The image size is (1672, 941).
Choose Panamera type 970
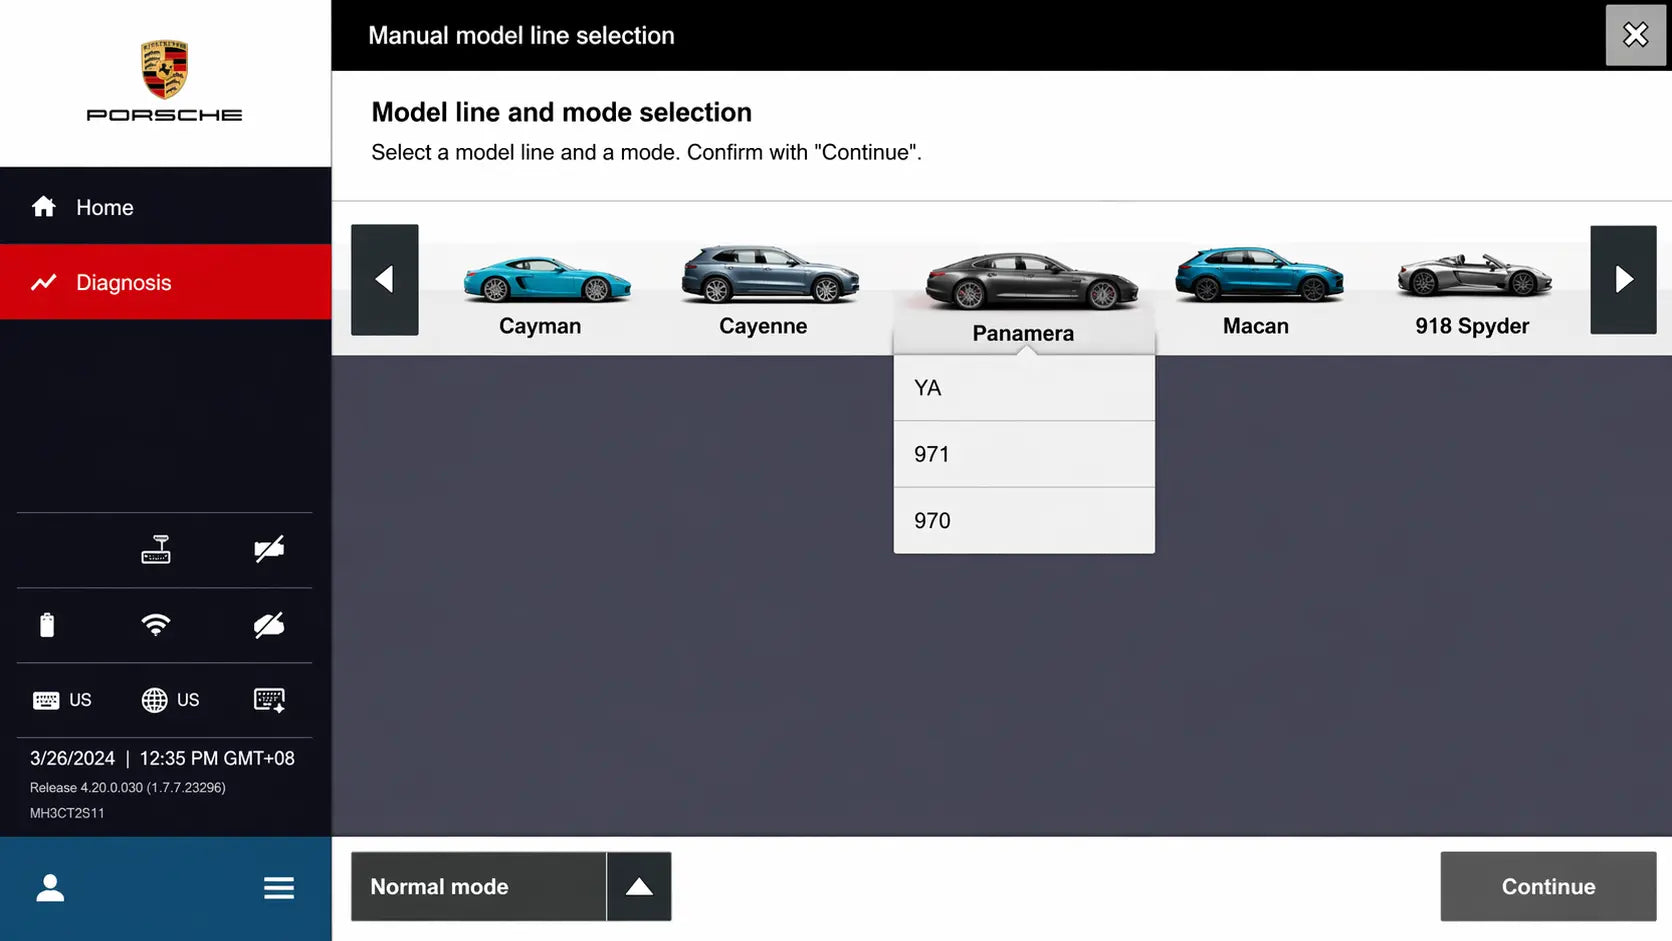[x=1024, y=521]
